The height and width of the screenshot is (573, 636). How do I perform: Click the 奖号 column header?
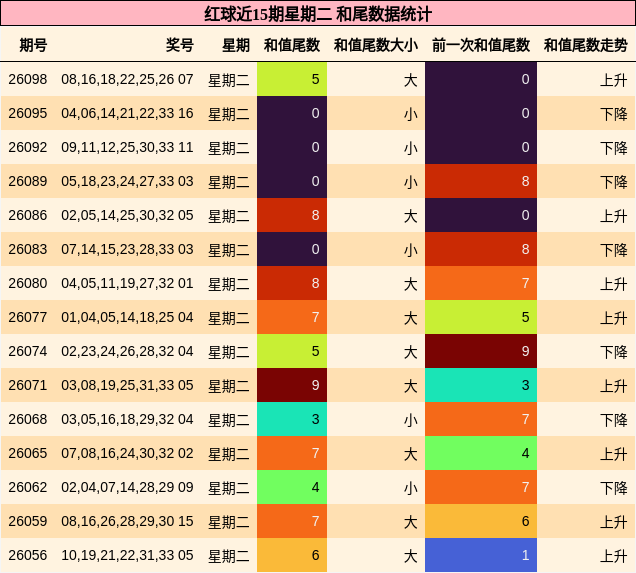pos(180,45)
